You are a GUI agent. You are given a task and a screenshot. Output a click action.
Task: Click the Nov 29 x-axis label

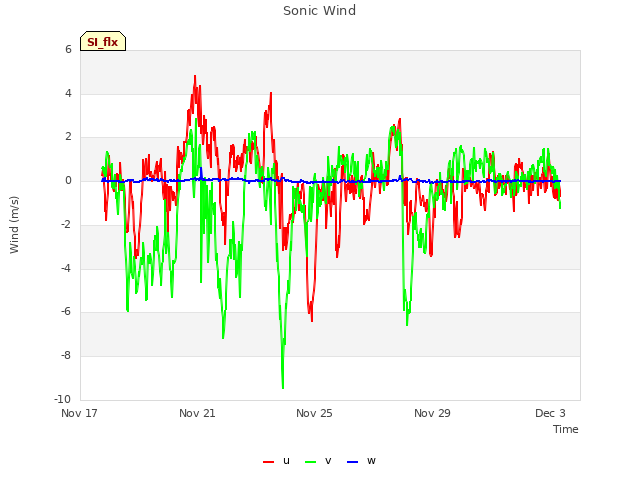coord(432,413)
